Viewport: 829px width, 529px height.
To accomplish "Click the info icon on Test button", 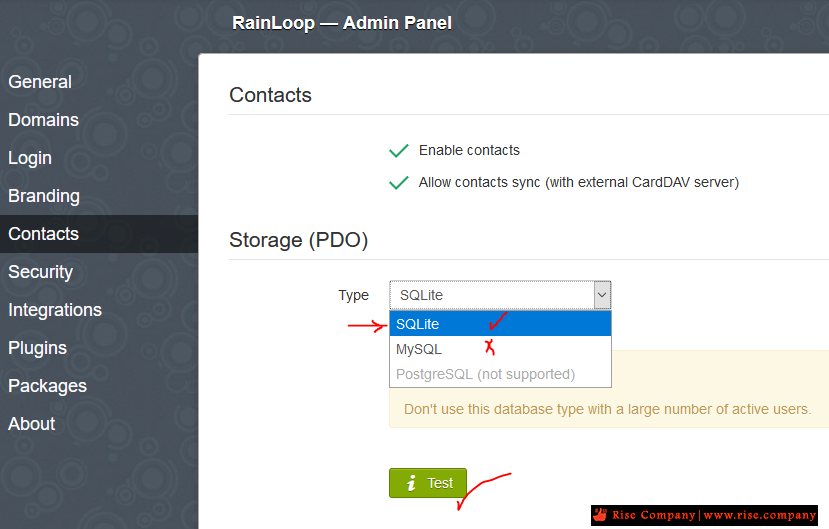I will click(411, 483).
